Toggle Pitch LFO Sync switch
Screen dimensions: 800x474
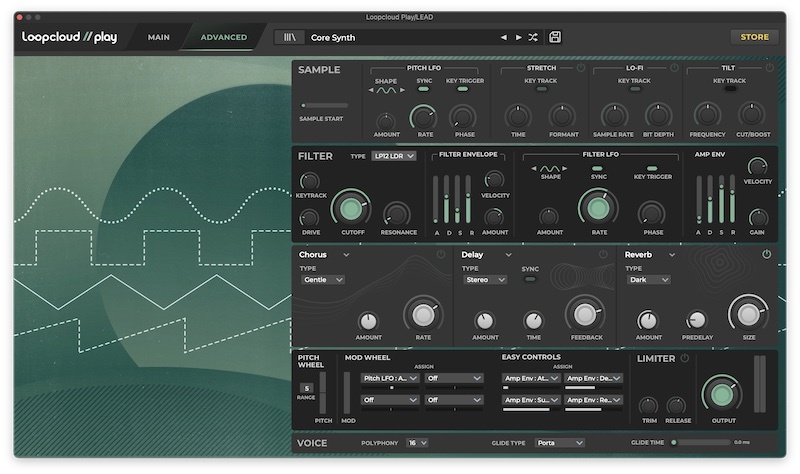coord(424,89)
